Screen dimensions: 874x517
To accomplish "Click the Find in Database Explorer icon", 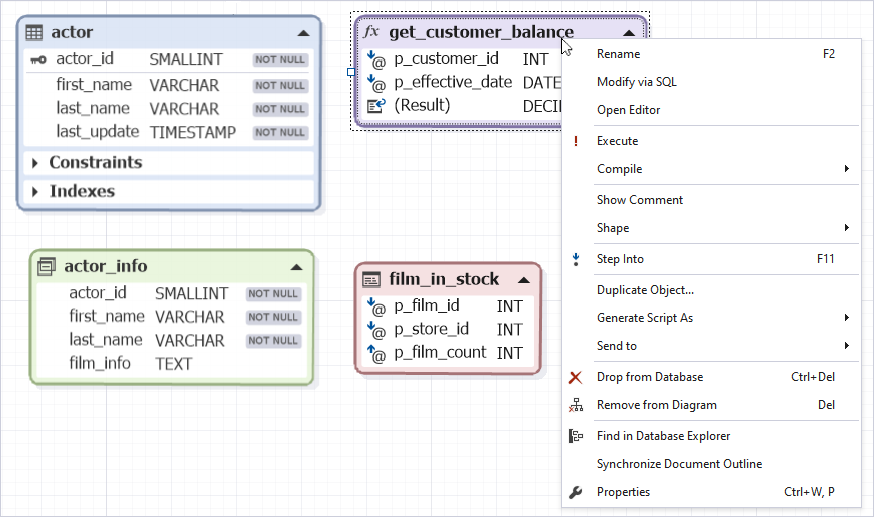I will pyautogui.click(x=575, y=436).
